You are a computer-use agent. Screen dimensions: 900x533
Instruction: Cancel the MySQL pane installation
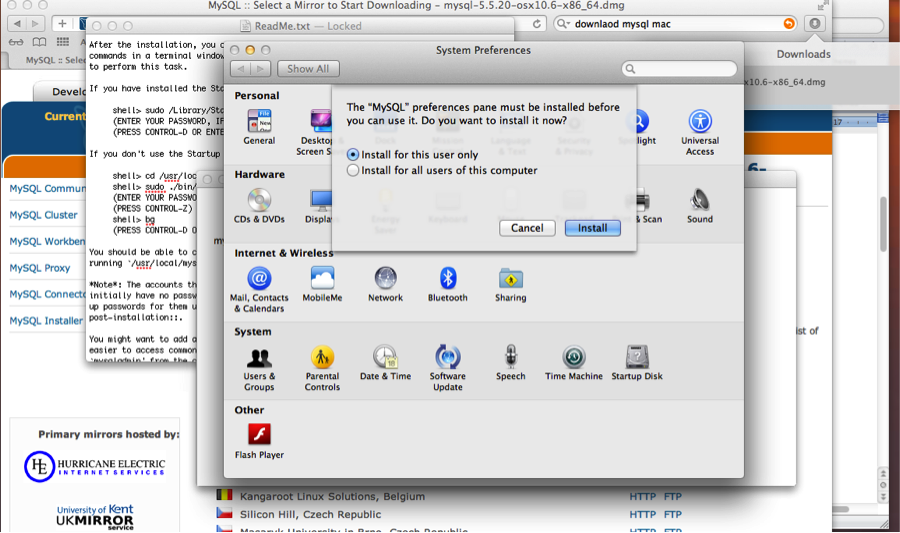tap(527, 228)
